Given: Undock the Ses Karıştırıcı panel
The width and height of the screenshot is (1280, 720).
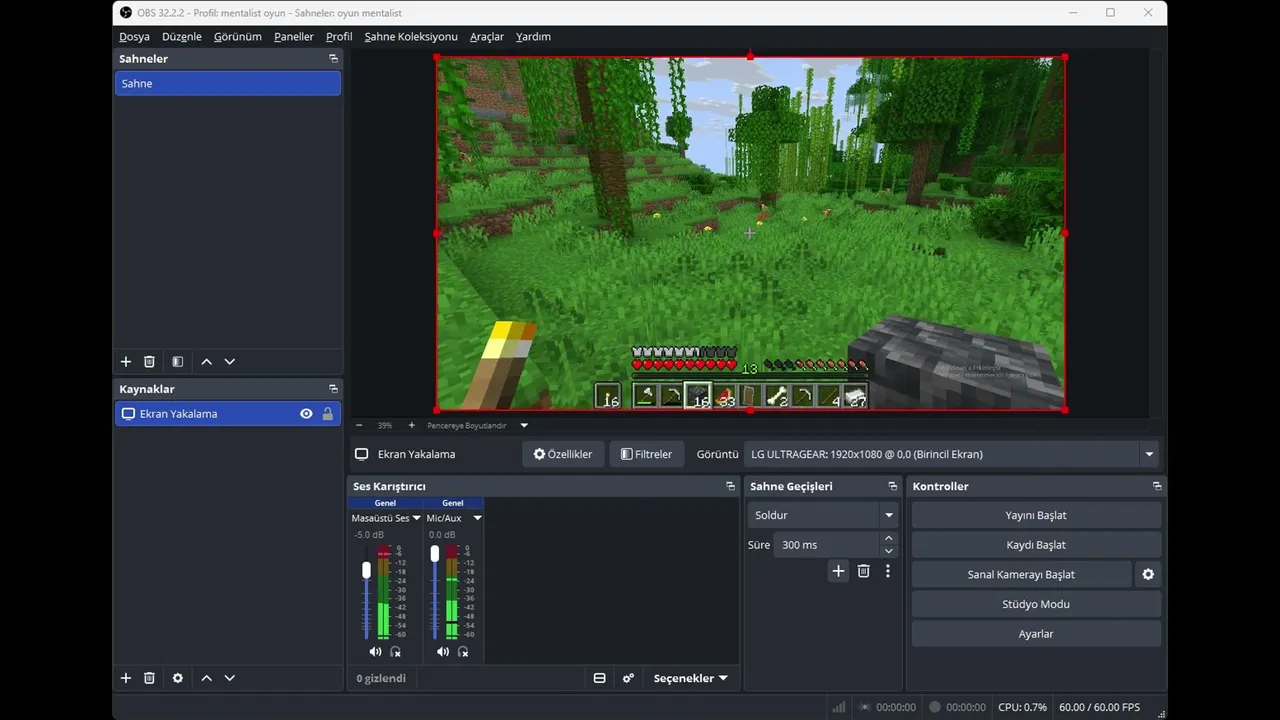Looking at the screenshot, I should (730, 486).
